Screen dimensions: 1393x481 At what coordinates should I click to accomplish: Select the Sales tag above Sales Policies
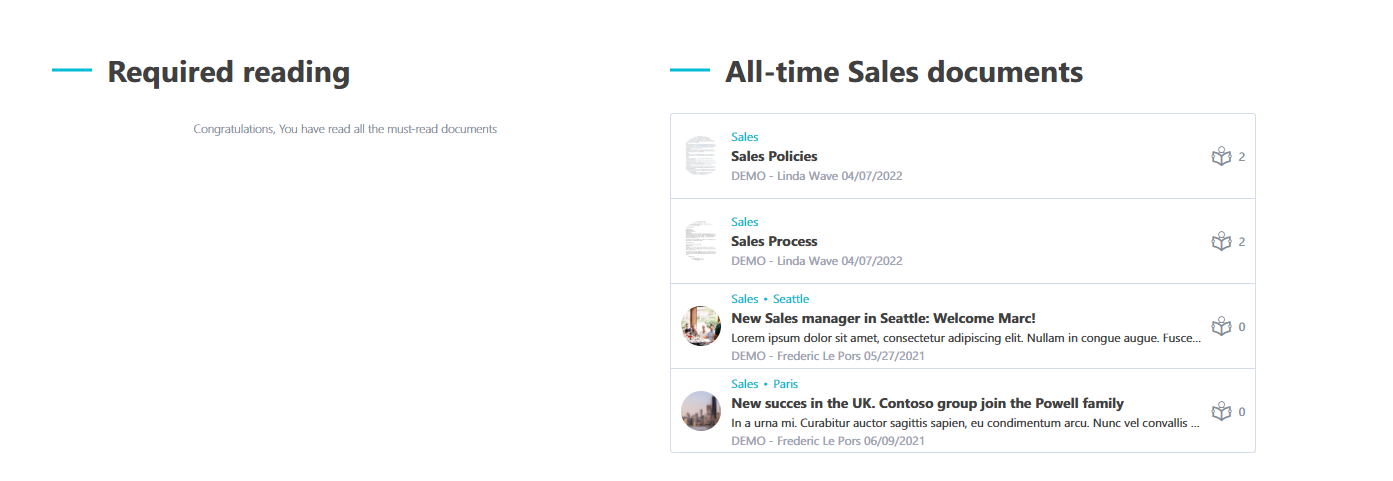click(x=745, y=137)
